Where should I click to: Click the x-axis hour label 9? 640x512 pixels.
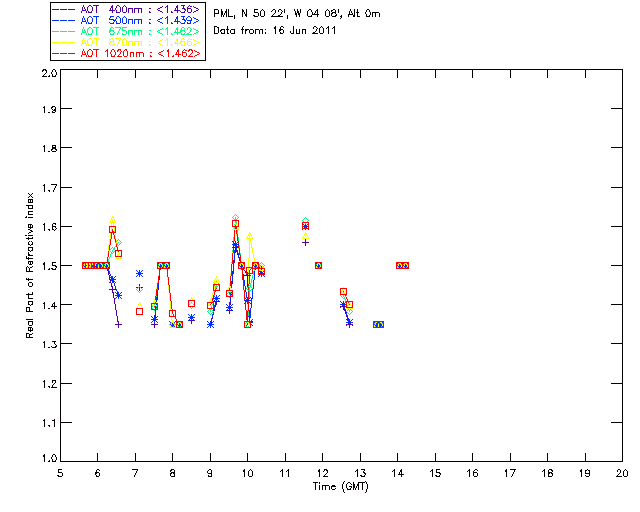coord(210,473)
